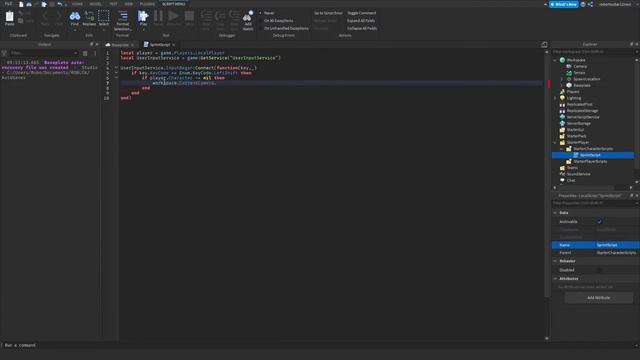Collapse the Data properties section

coord(555,213)
